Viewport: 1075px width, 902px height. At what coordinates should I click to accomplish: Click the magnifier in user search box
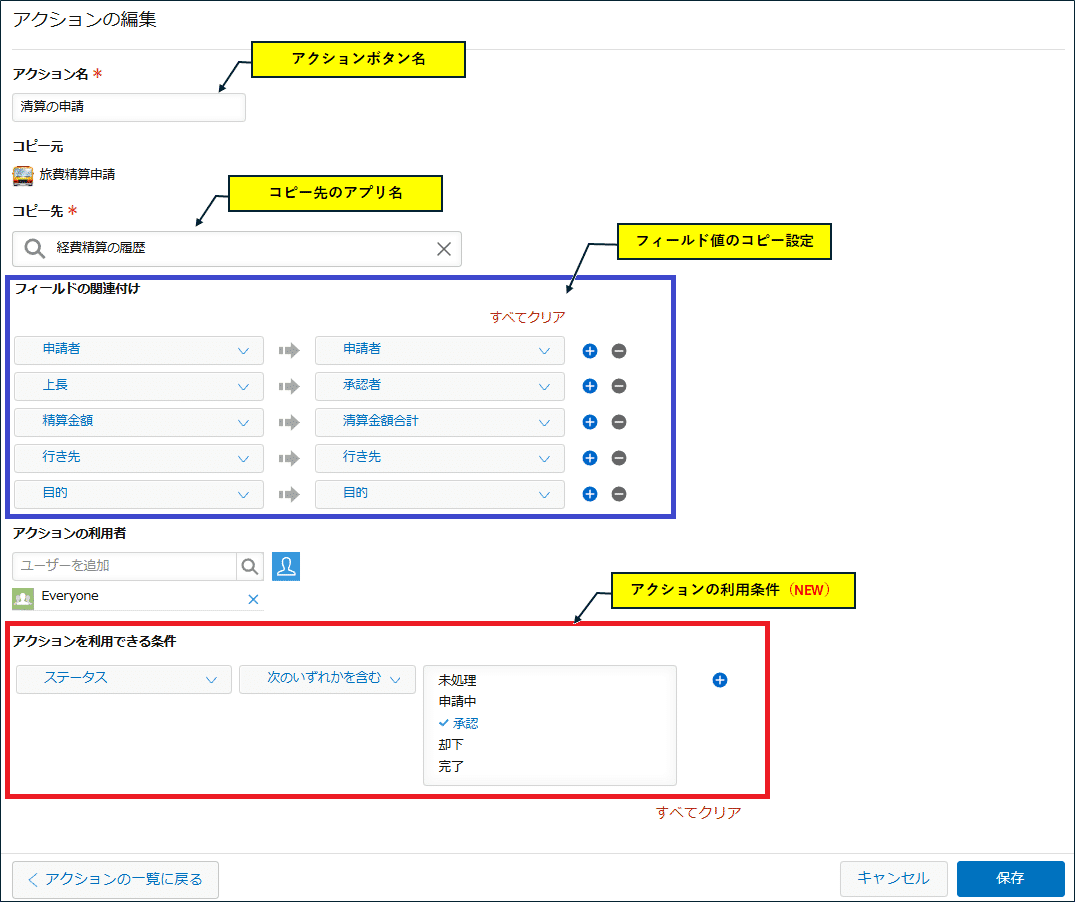coord(250,566)
